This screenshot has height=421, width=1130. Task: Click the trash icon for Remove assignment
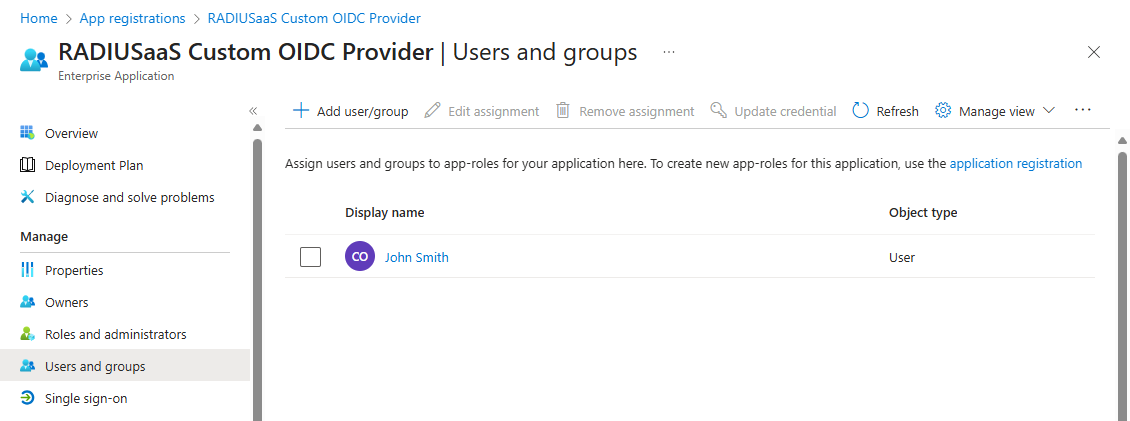click(x=563, y=110)
